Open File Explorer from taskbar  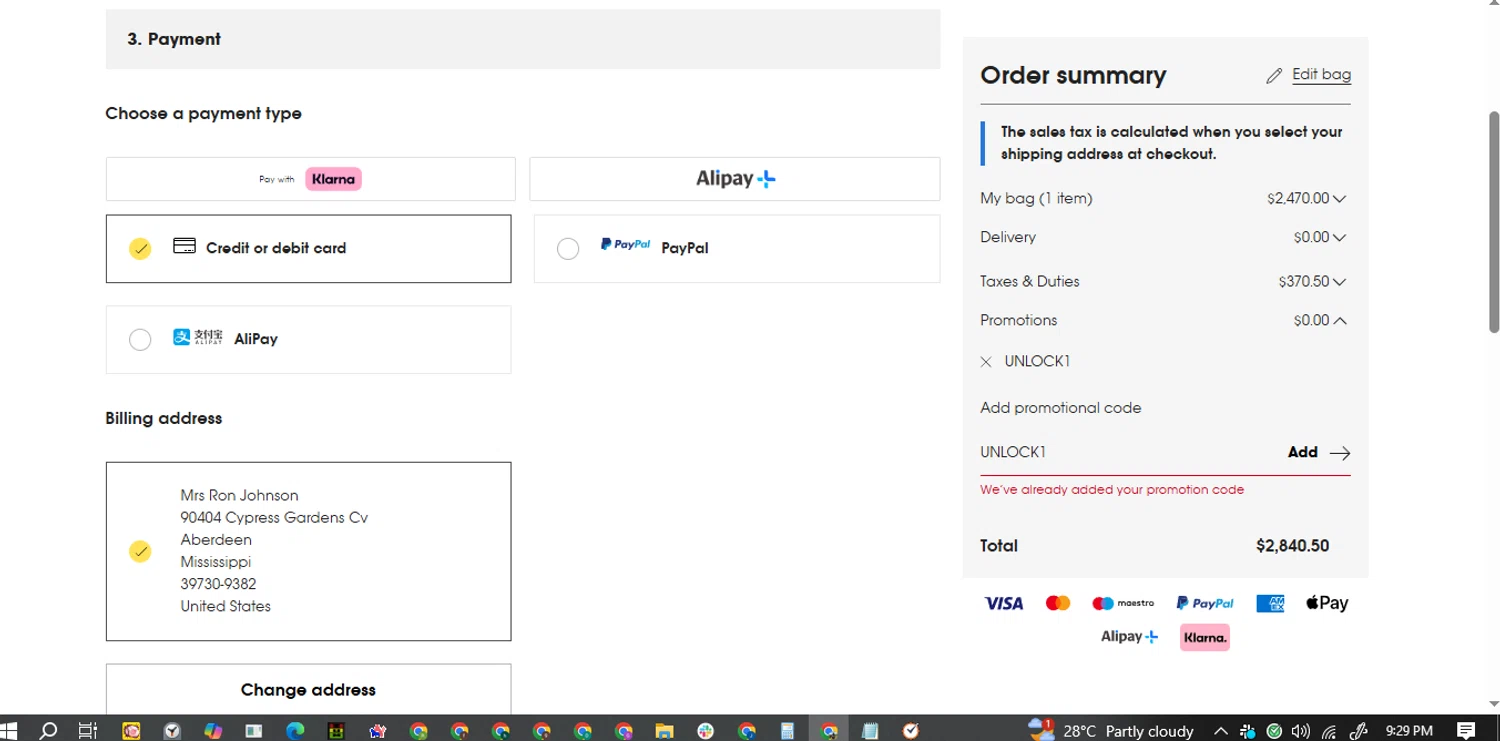[x=665, y=731]
